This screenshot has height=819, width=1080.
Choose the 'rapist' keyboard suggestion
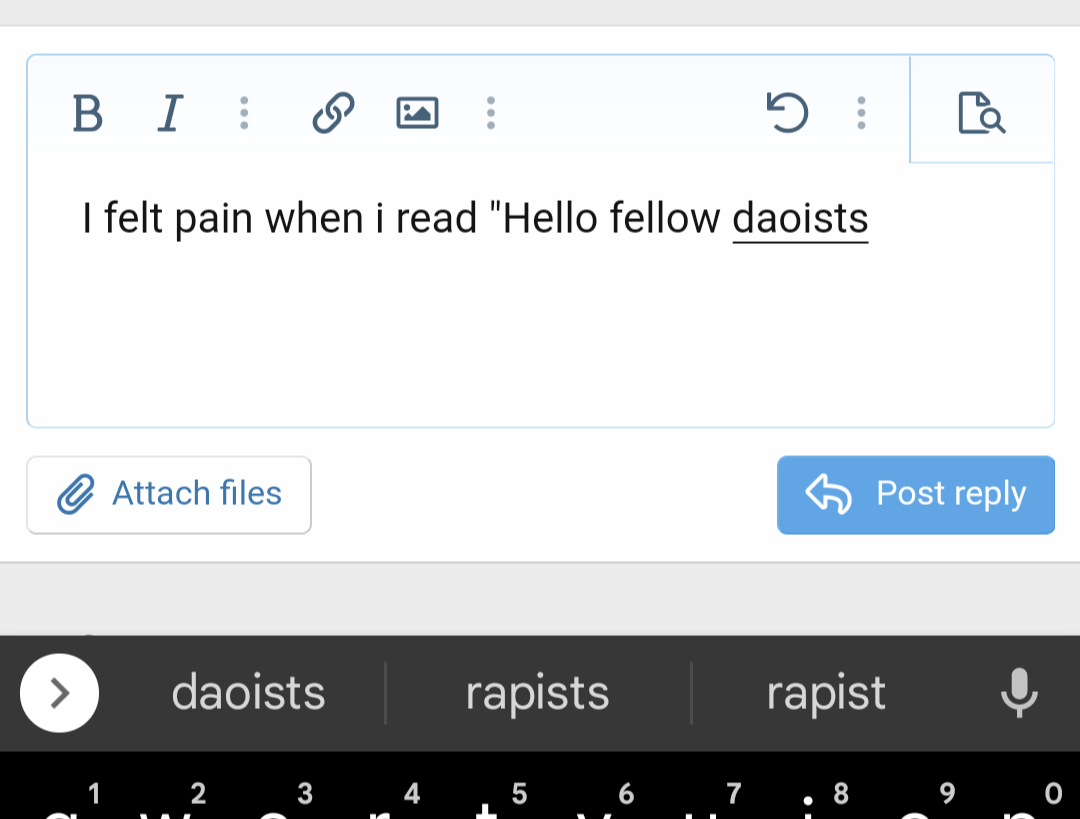[826, 692]
